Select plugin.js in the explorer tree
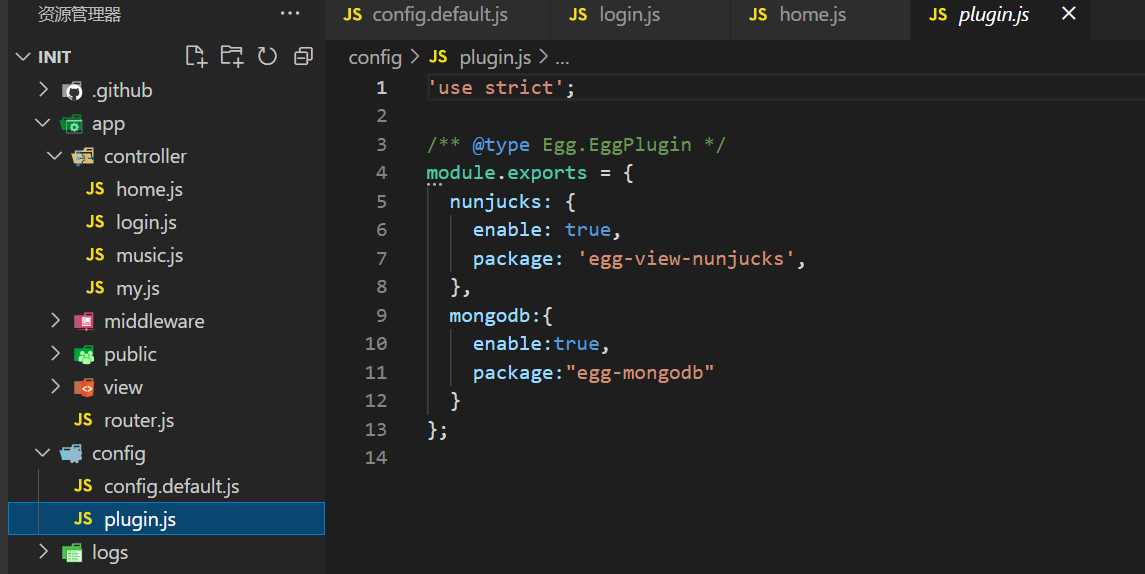1145x574 pixels. [166, 518]
